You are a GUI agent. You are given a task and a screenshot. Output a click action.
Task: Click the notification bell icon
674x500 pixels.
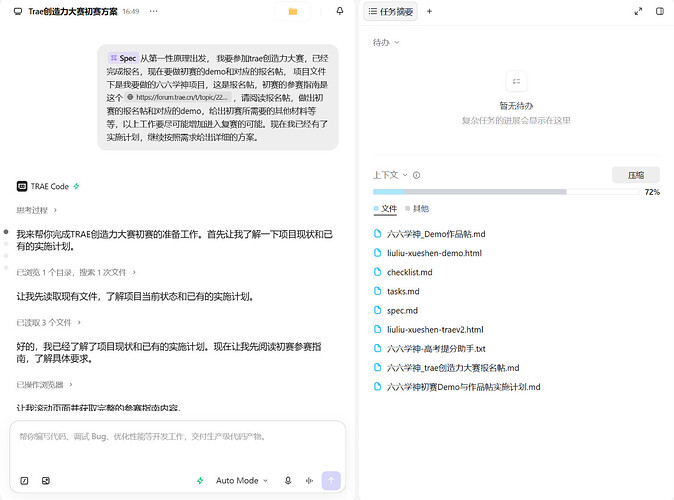tap(340, 11)
